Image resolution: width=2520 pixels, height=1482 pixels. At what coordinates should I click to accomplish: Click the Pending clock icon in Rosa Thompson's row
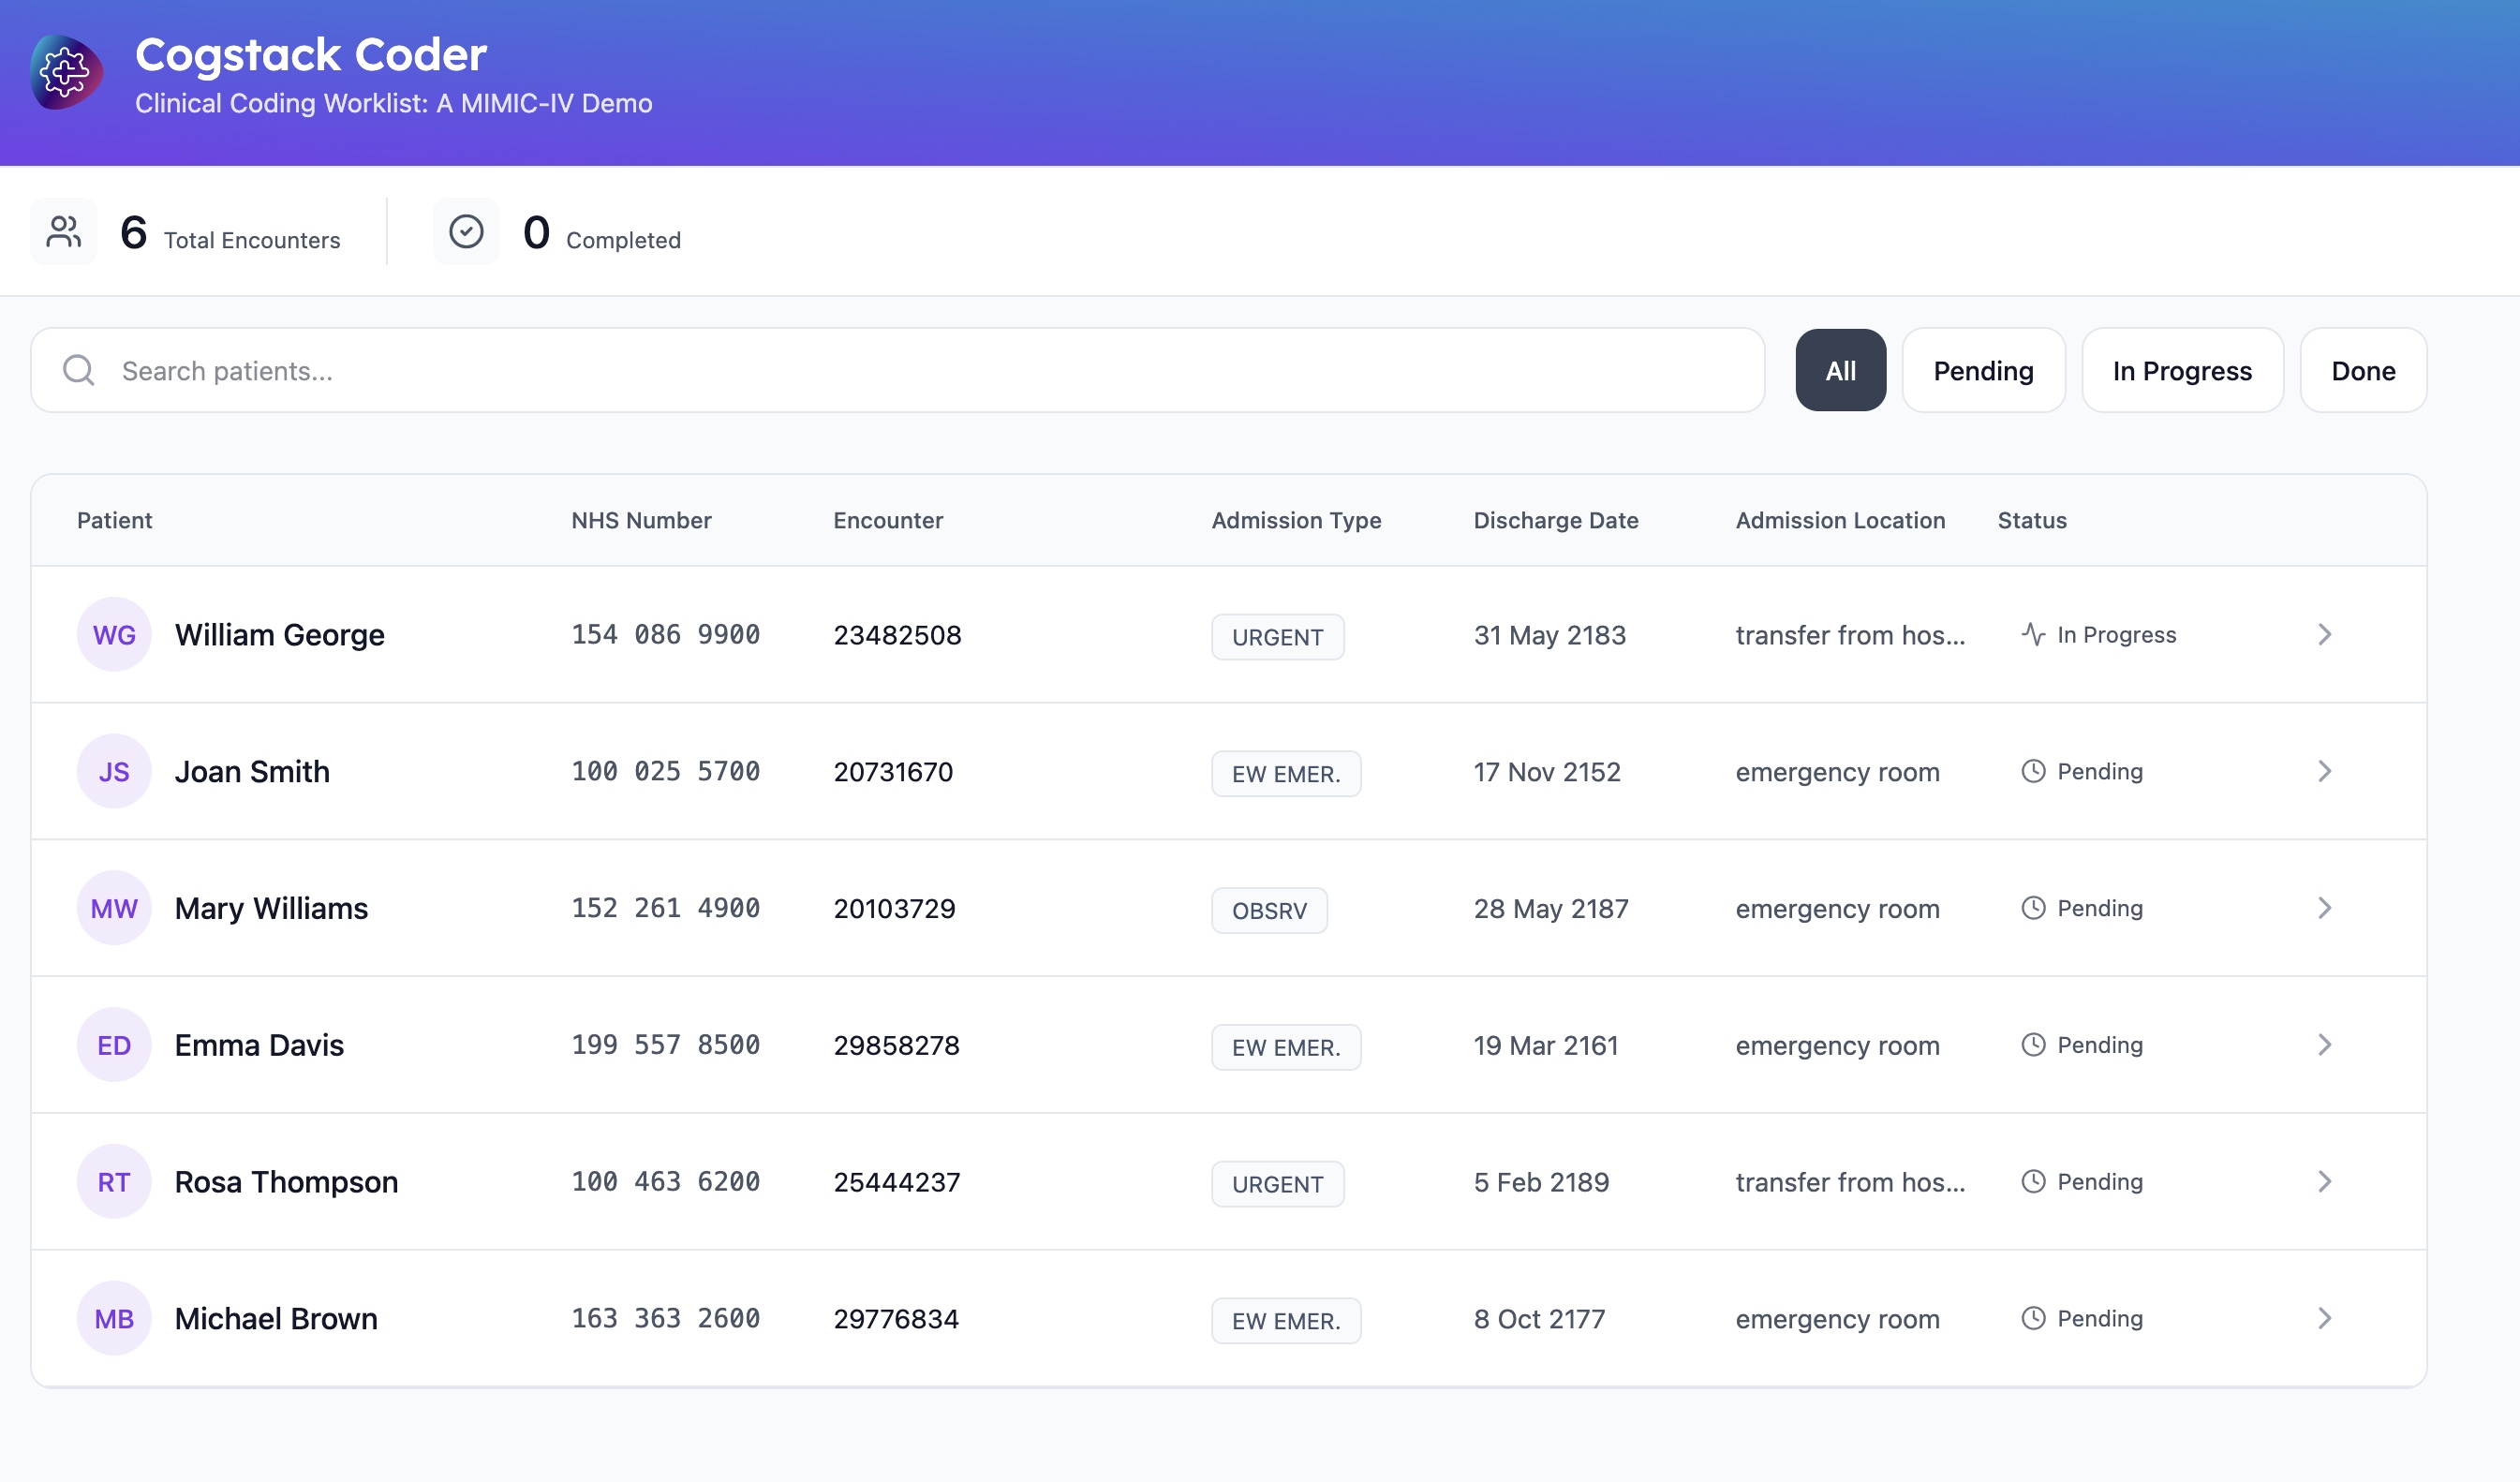pyautogui.click(x=2033, y=1181)
